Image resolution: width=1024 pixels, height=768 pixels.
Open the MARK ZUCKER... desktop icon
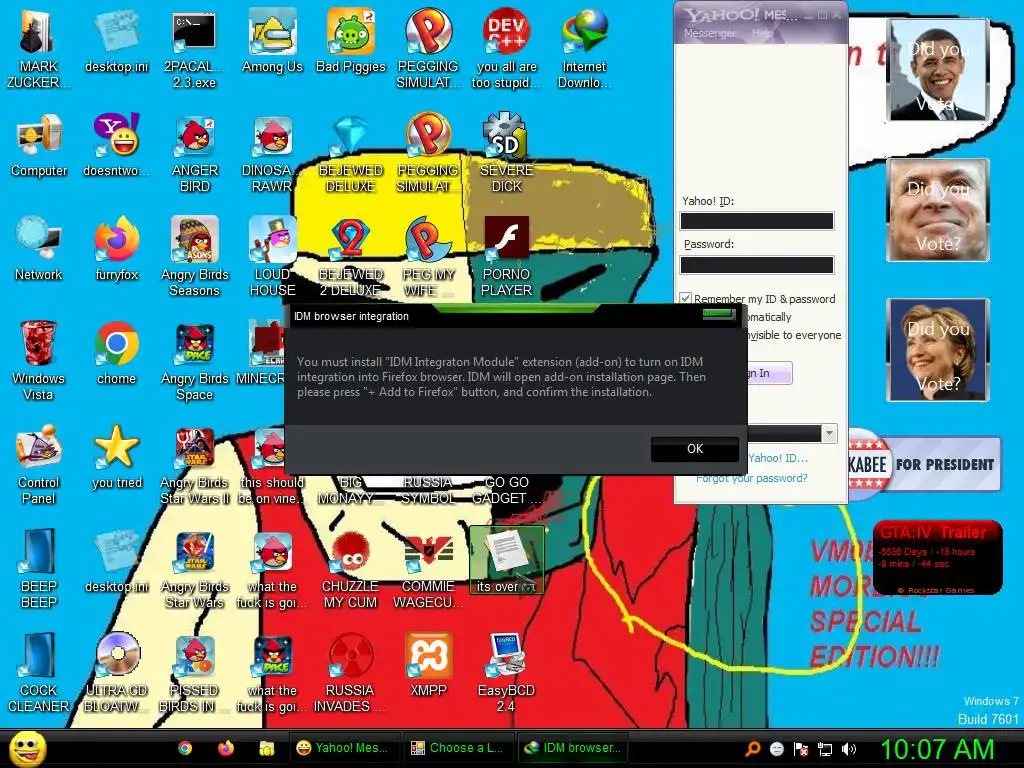coord(38,49)
